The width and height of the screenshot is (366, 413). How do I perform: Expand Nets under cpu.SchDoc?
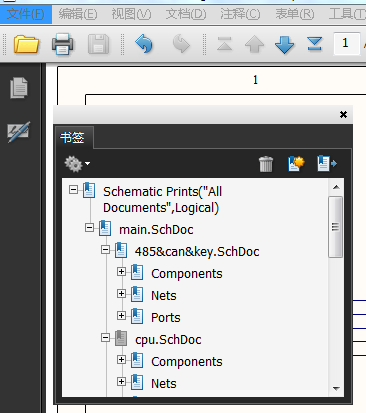tap(121, 381)
